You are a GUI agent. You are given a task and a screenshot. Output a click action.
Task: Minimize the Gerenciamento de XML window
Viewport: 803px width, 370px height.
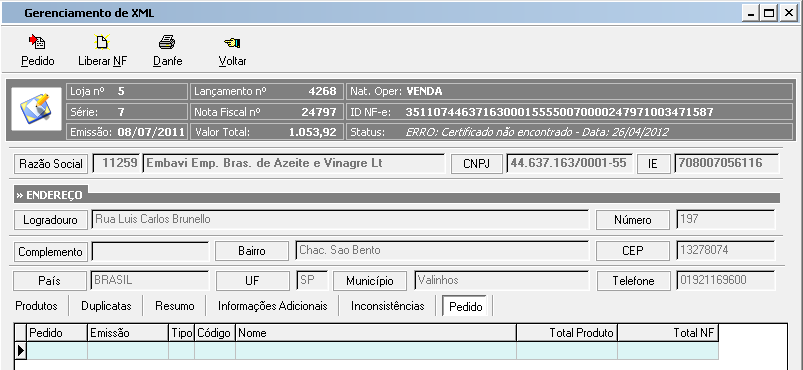click(x=752, y=13)
